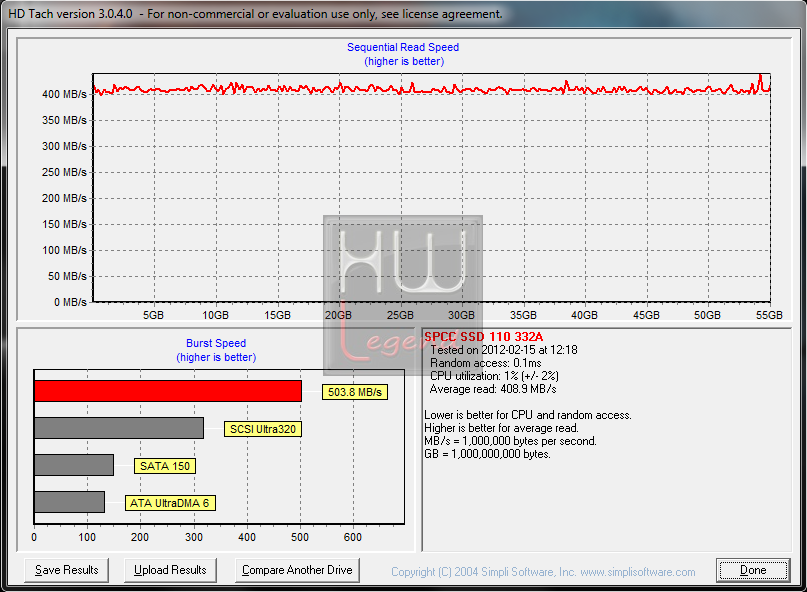Click the Lower is better for CPU note

click(528, 415)
